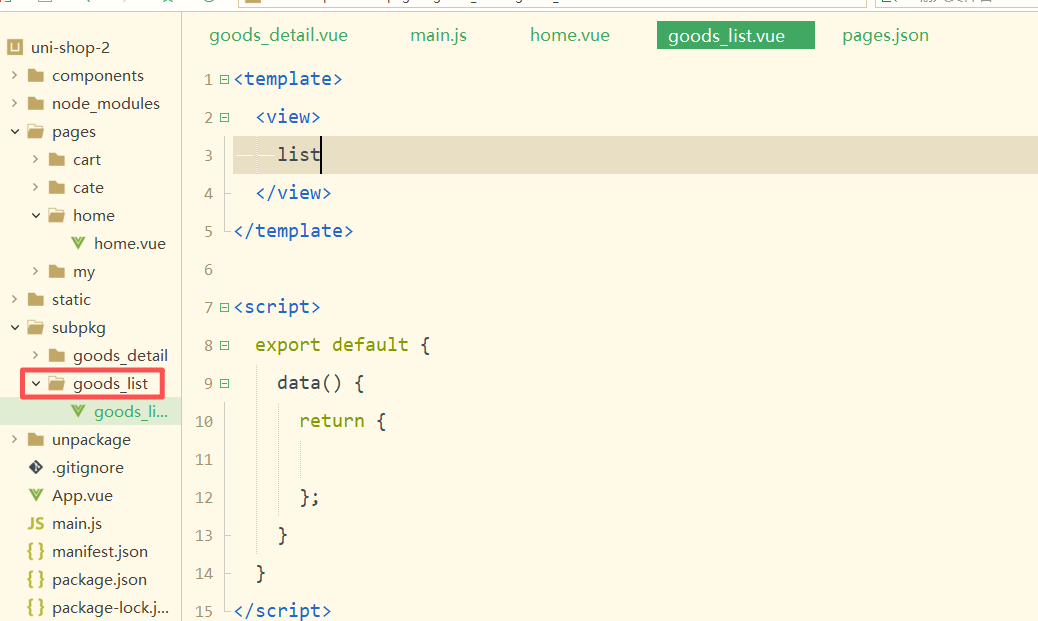The width and height of the screenshot is (1038, 621).
Task: Open package-lock.j... in the file tree
Action: coord(110,608)
